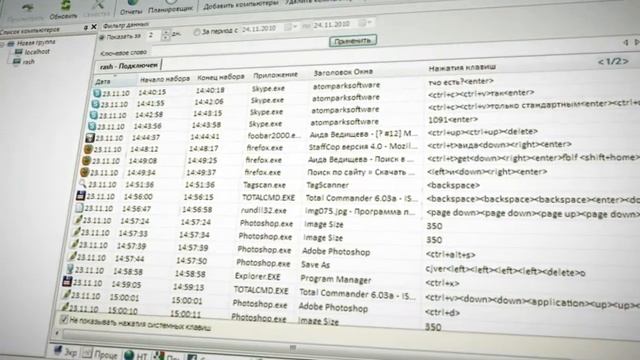The height and width of the screenshot is (360, 640).
Task: Click the days spinner arrows
Action: pos(165,35)
